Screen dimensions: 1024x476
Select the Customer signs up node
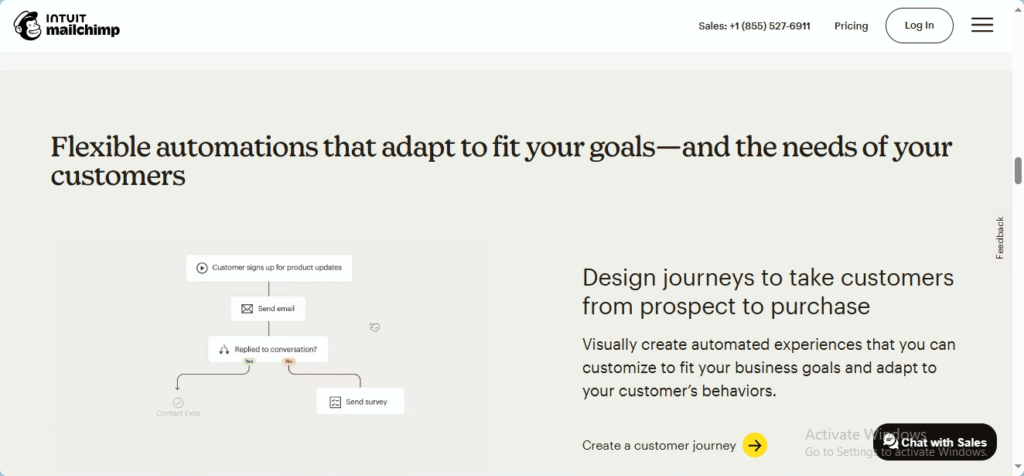click(269, 268)
